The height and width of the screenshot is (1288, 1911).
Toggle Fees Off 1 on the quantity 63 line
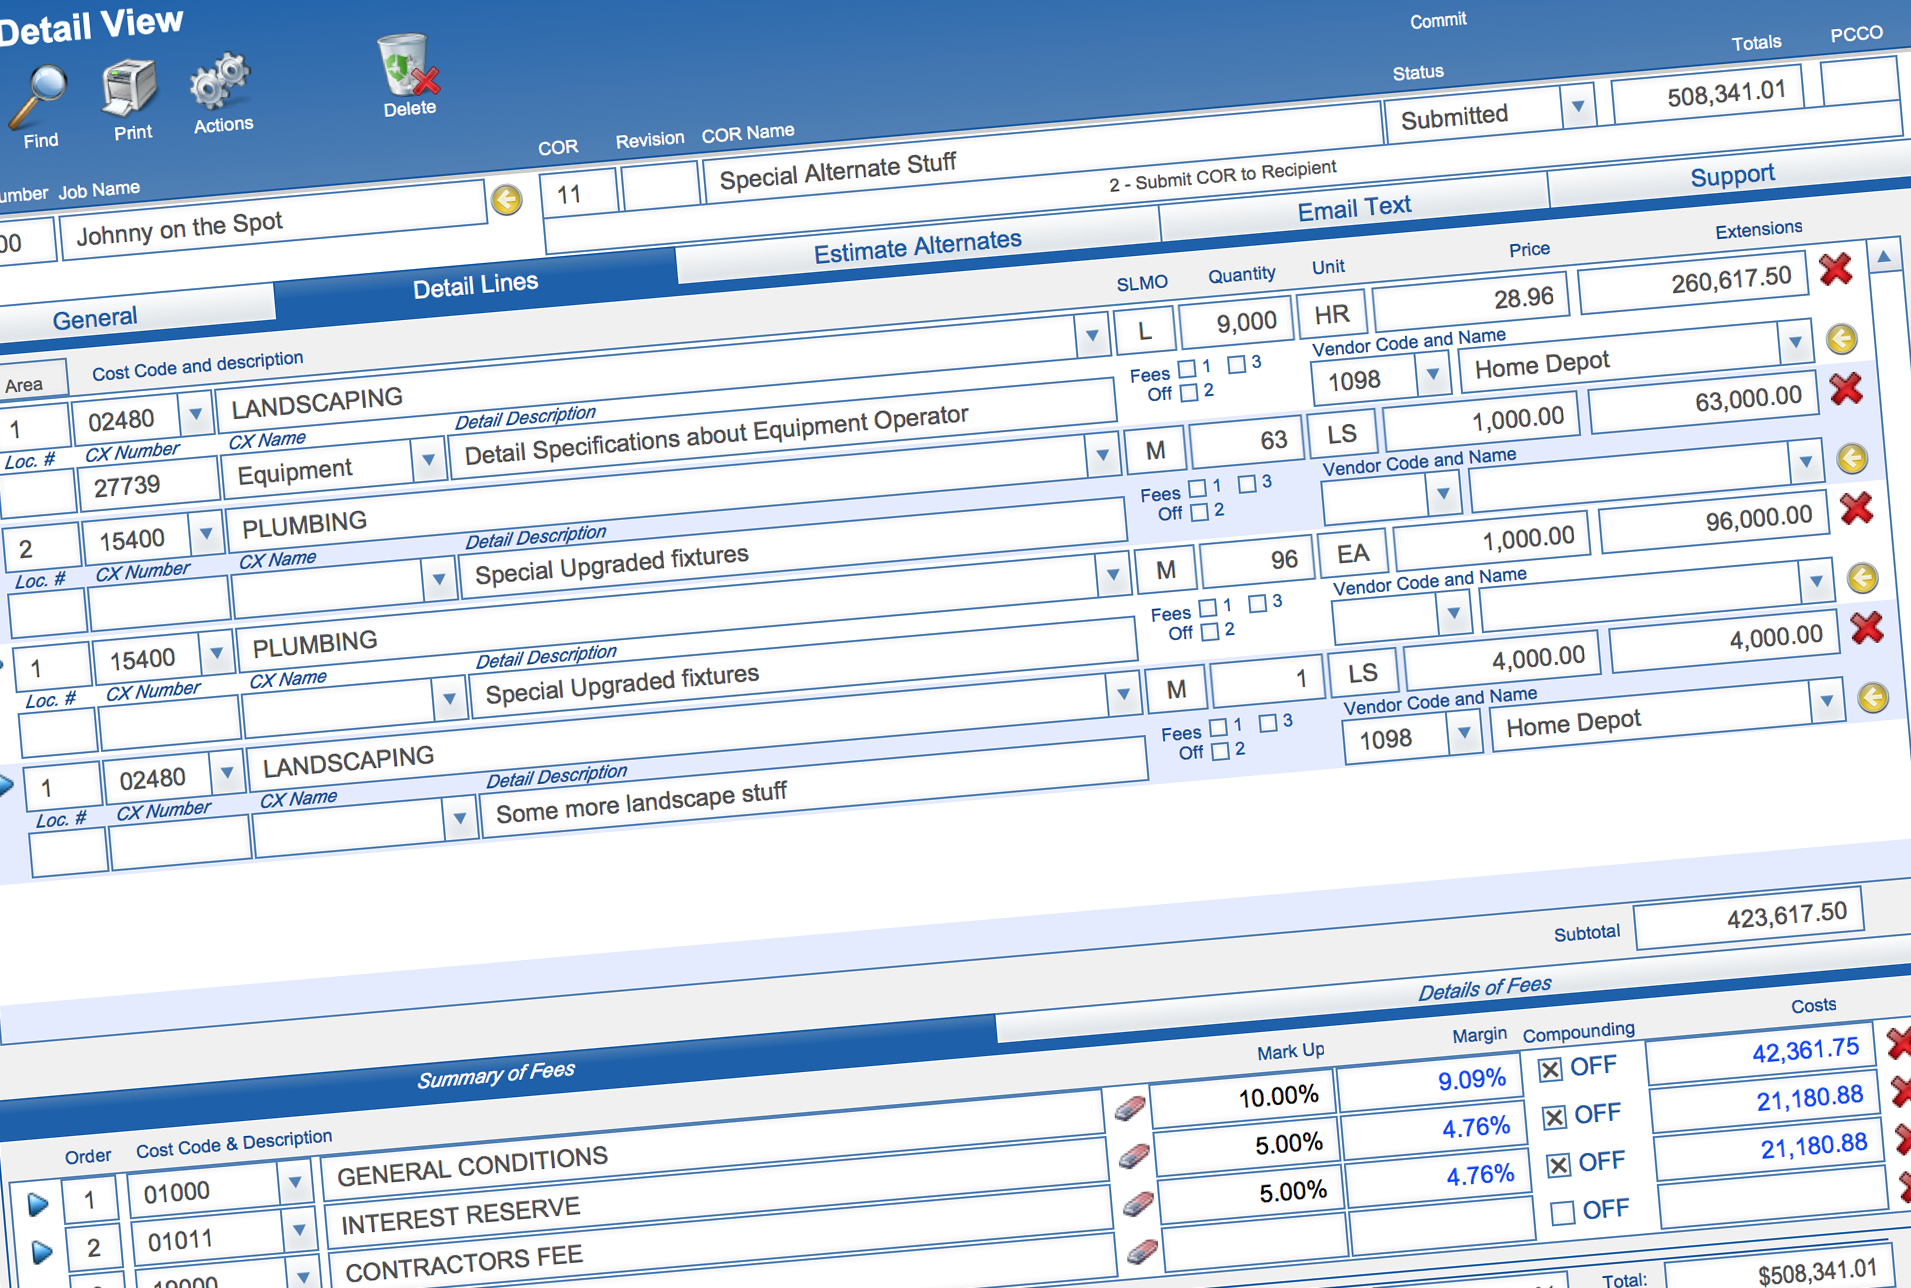(x=1197, y=489)
